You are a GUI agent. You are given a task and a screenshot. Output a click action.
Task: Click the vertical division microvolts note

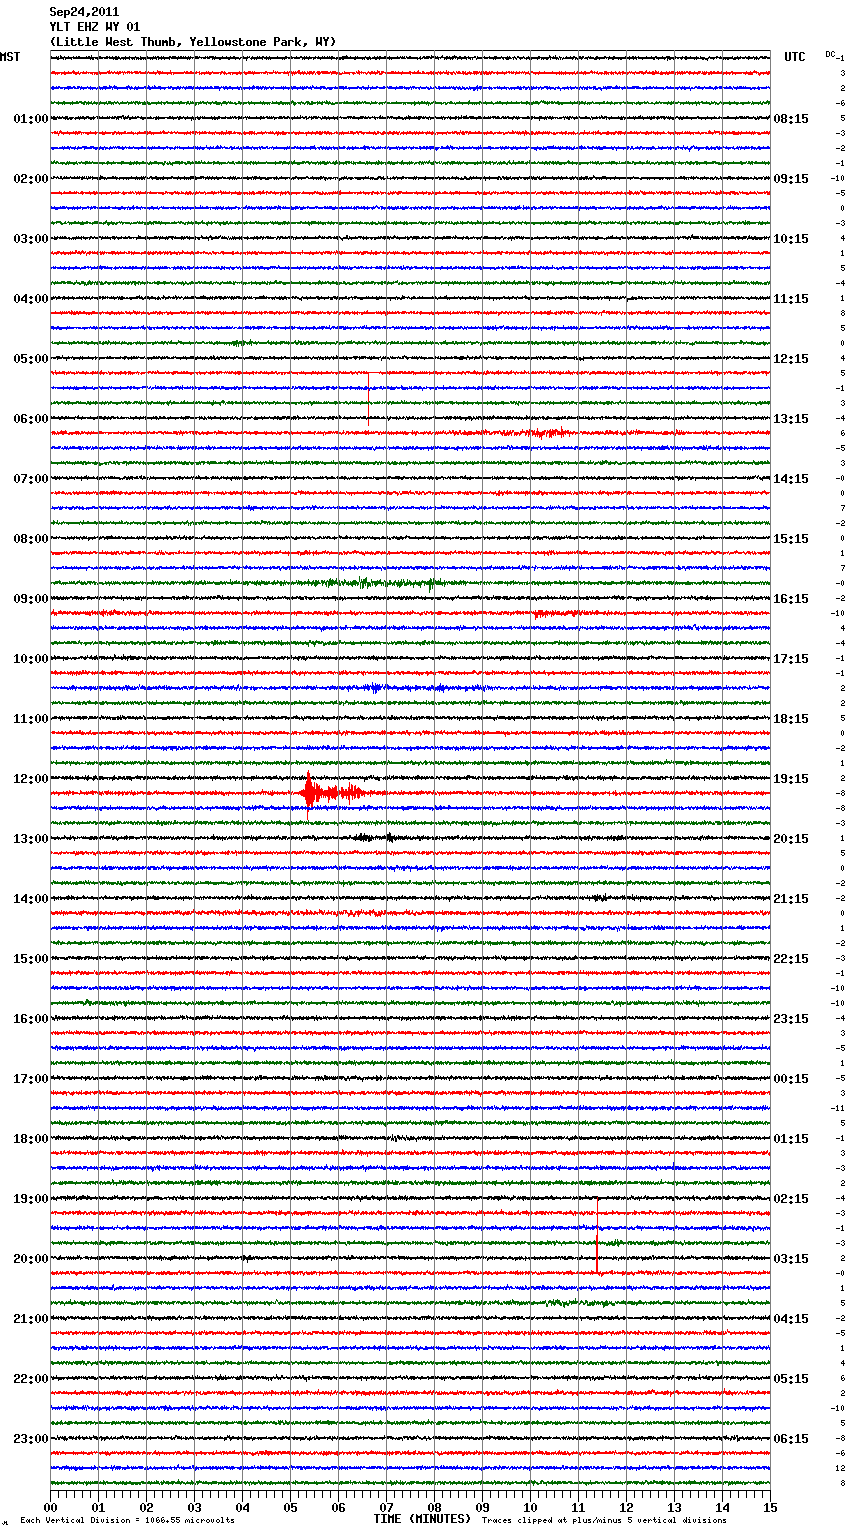point(127,1521)
